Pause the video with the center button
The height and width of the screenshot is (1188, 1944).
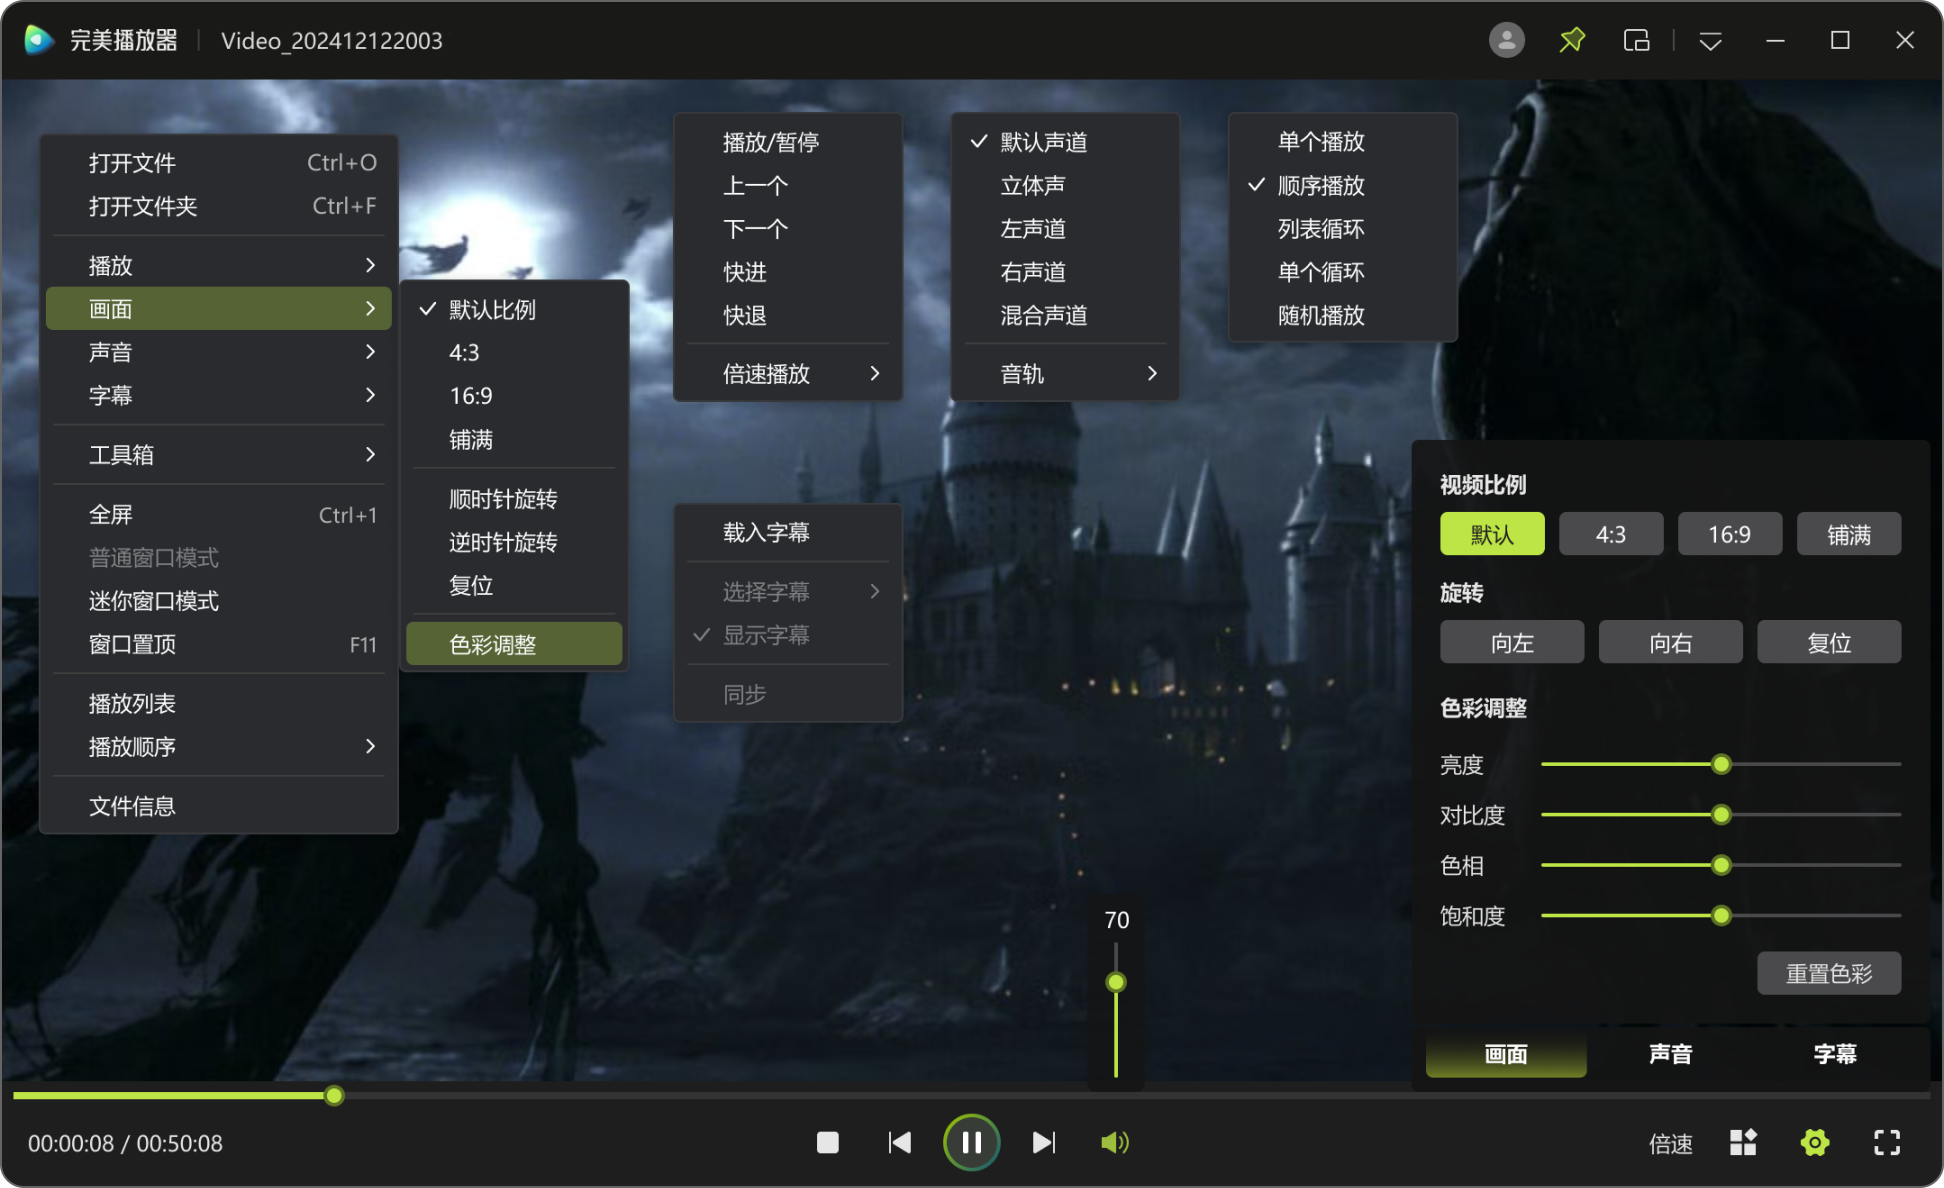click(971, 1142)
